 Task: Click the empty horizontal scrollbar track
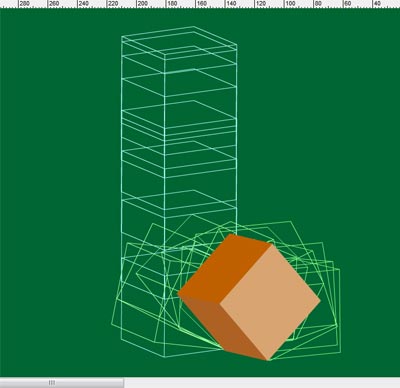coord(262,383)
